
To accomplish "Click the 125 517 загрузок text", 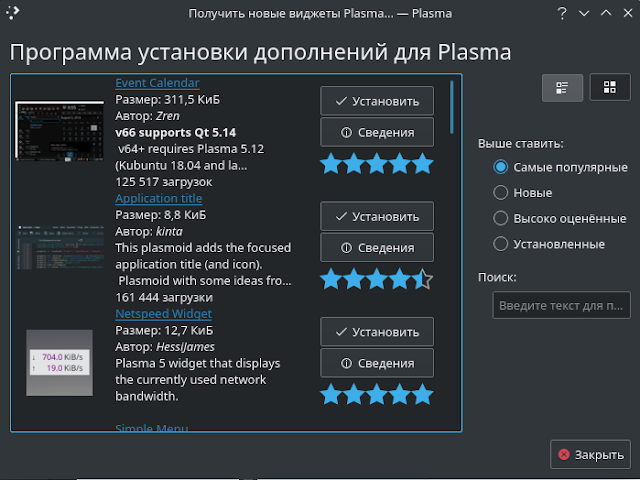I will (x=164, y=182).
